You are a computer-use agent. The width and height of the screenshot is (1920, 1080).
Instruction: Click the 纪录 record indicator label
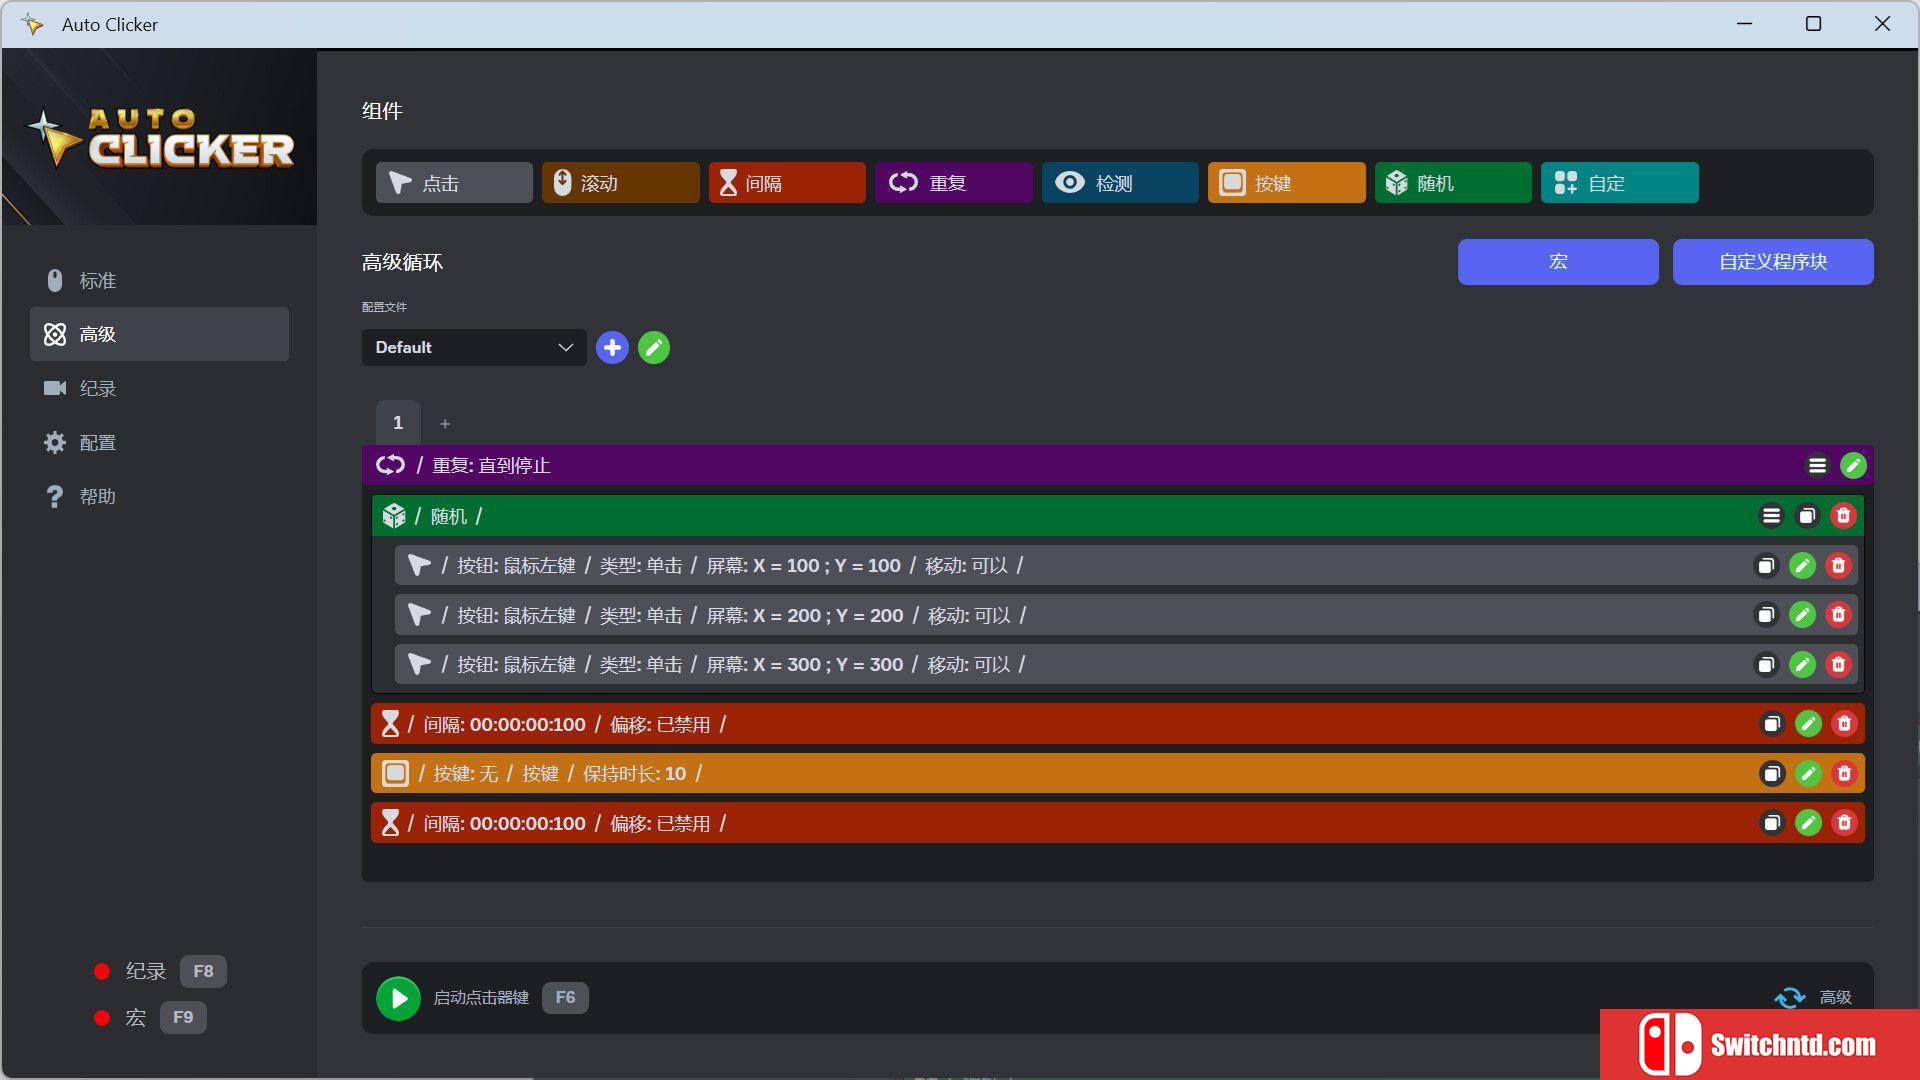pos(146,971)
